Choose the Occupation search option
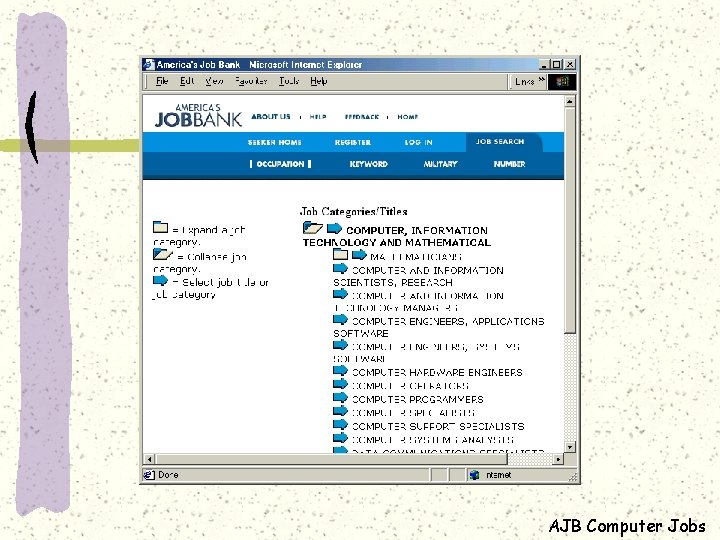This screenshot has height=540, width=720. pos(281,164)
